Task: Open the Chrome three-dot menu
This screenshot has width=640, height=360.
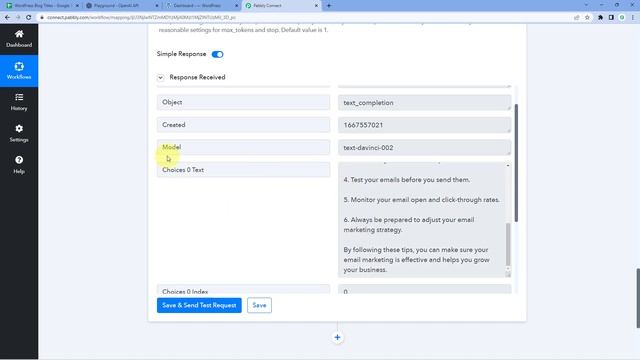Action: [633, 18]
